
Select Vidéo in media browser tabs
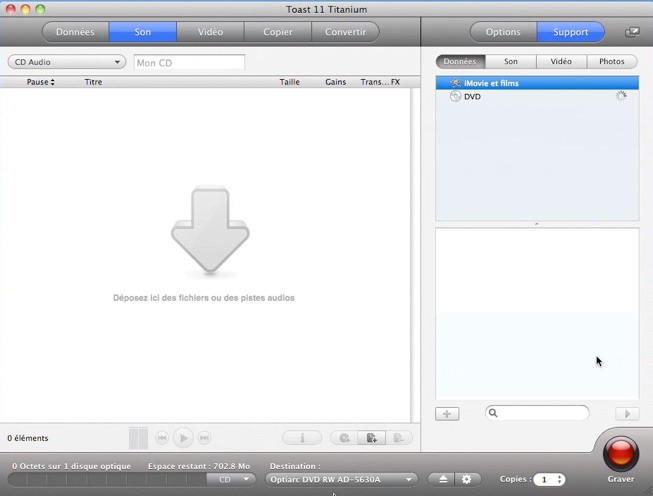click(x=561, y=62)
